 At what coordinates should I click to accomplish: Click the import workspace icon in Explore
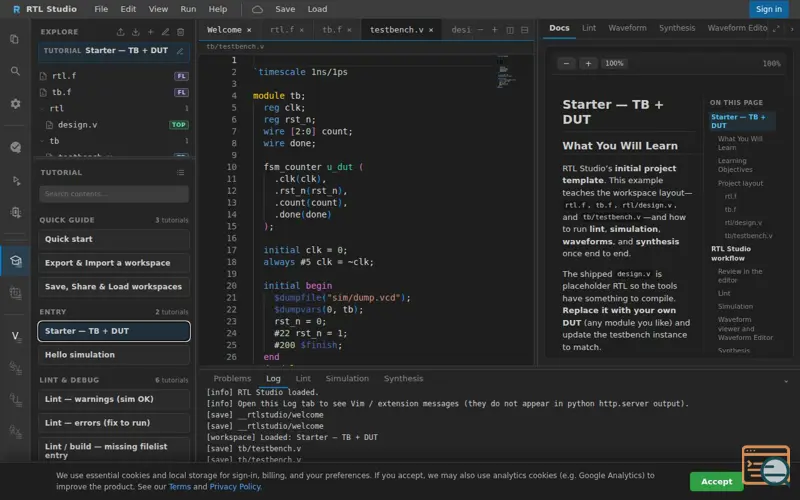coord(136,32)
